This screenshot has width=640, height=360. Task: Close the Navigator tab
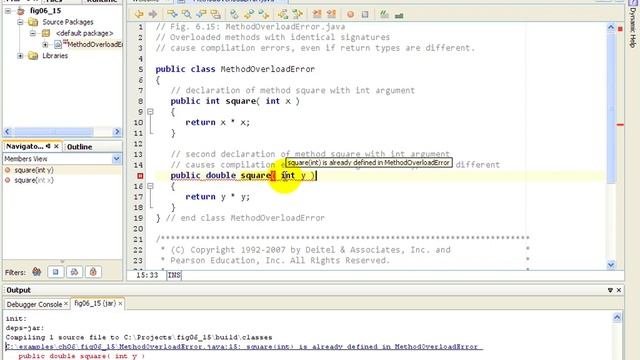[x=56, y=146]
